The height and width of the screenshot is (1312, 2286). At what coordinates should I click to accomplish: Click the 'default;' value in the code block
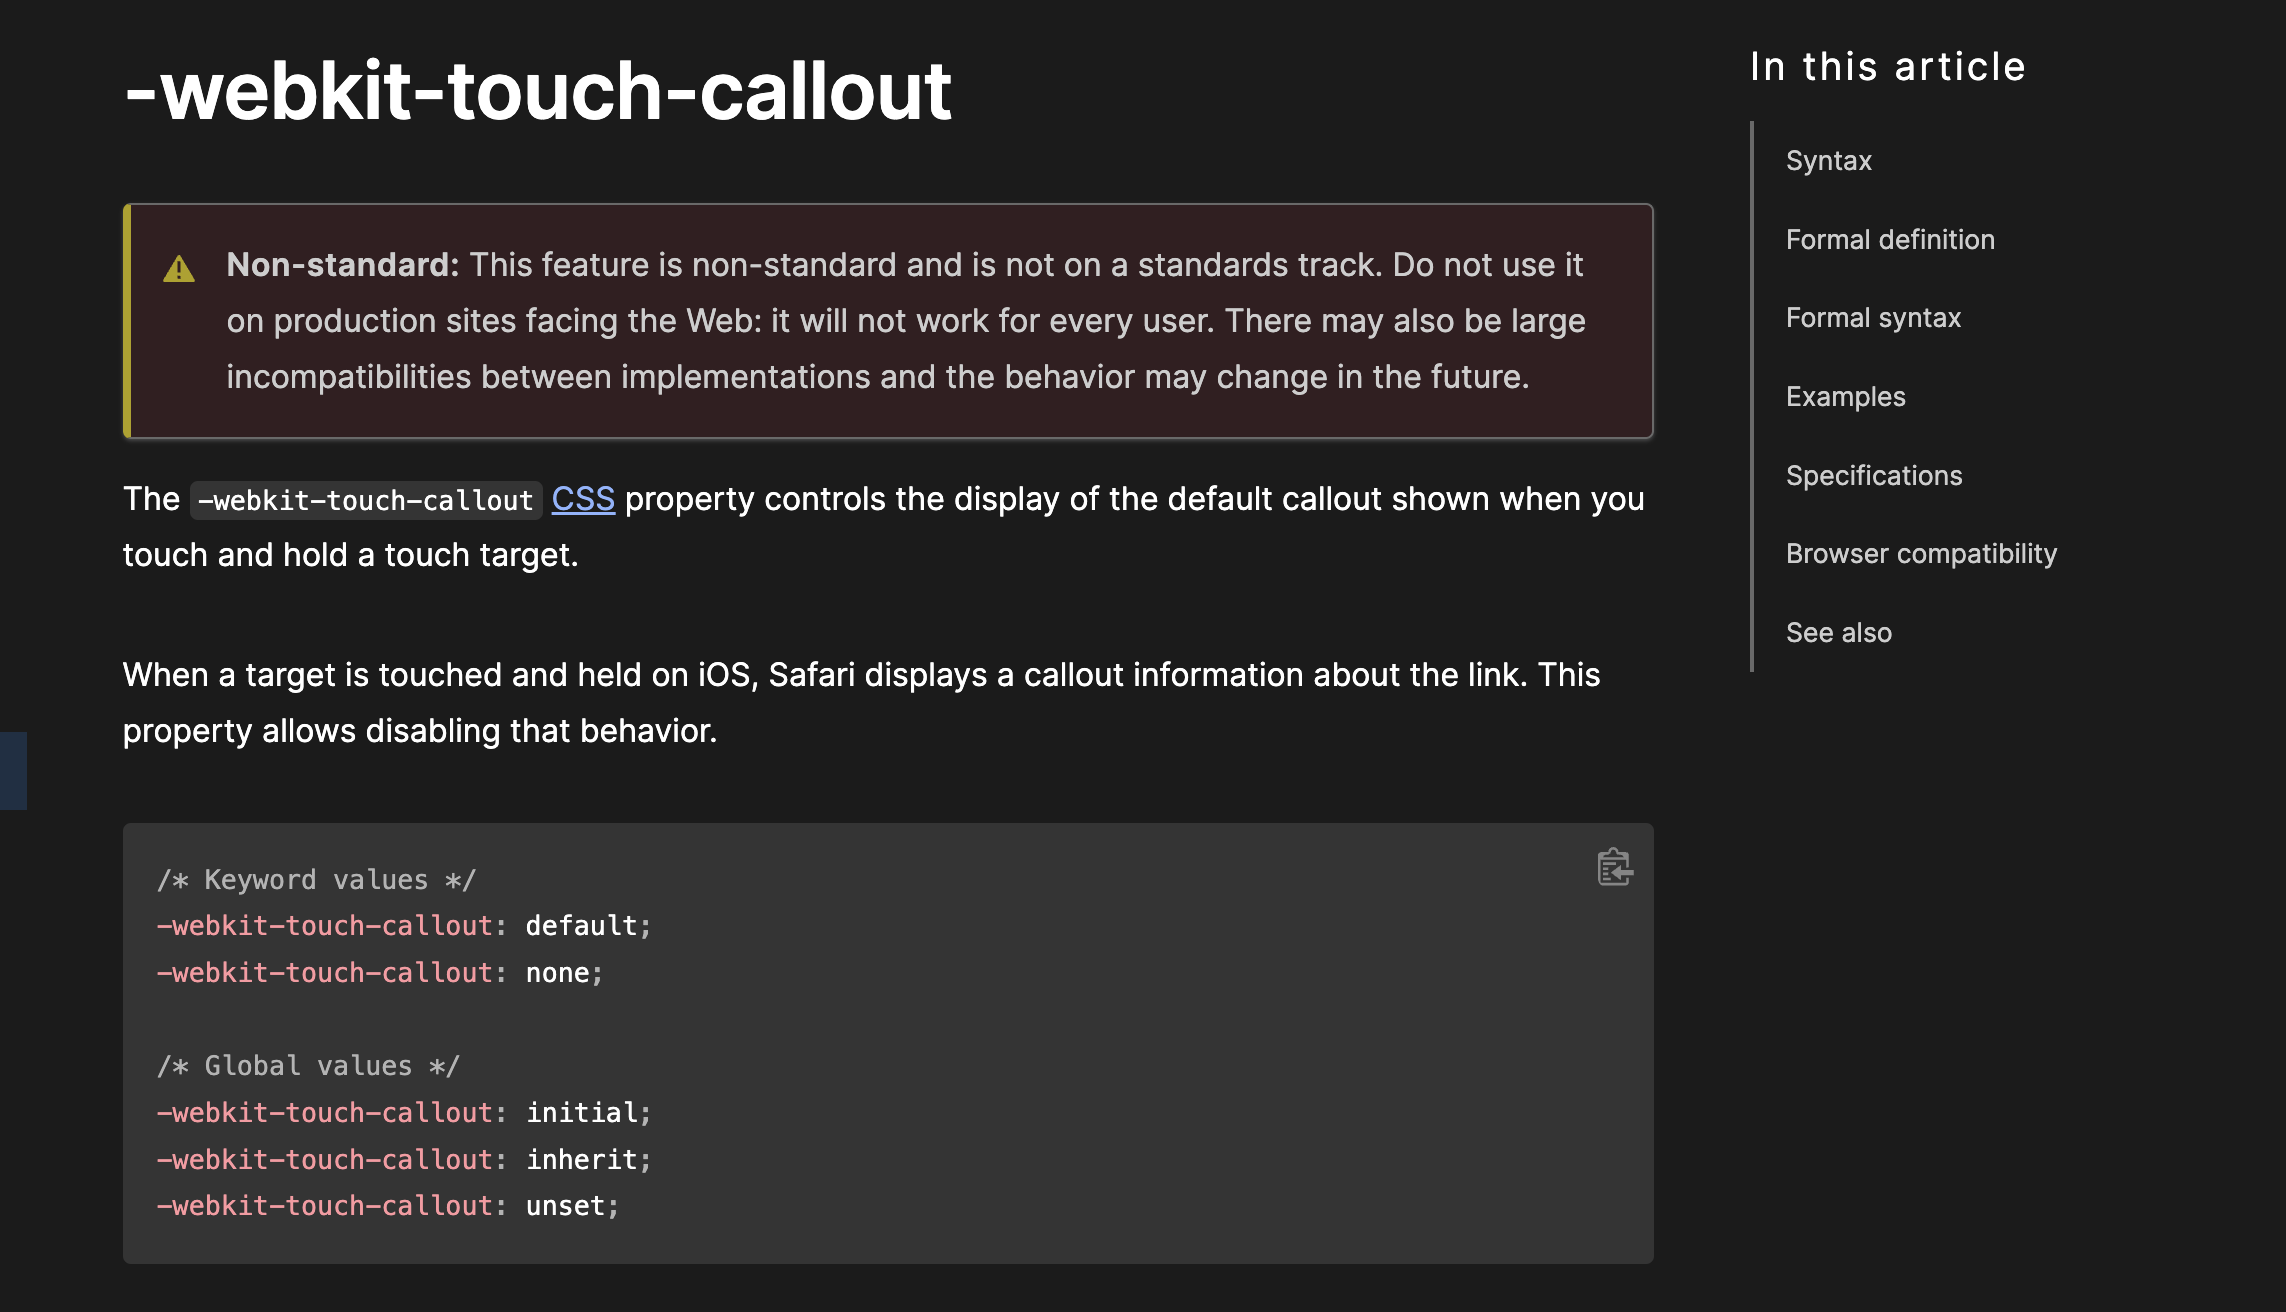(x=587, y=926)
